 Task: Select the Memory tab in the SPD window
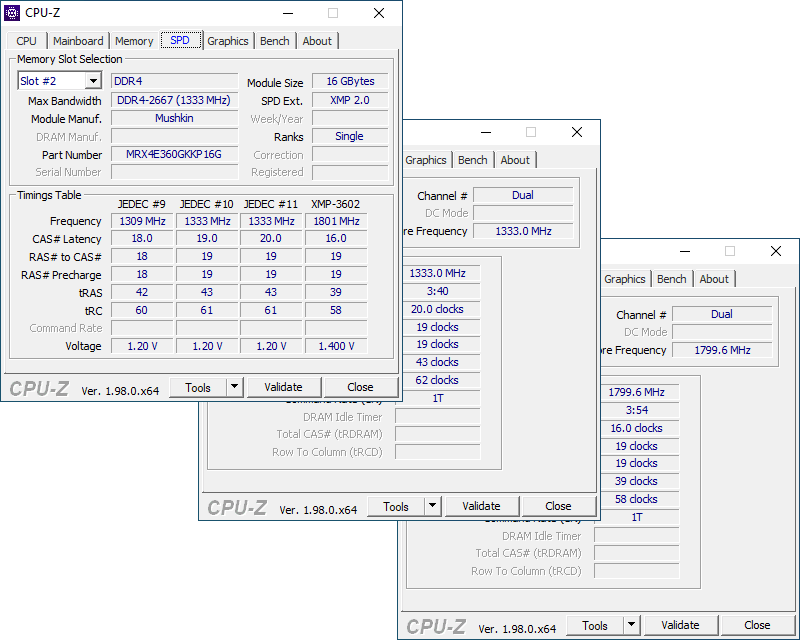tap(134, 41)
